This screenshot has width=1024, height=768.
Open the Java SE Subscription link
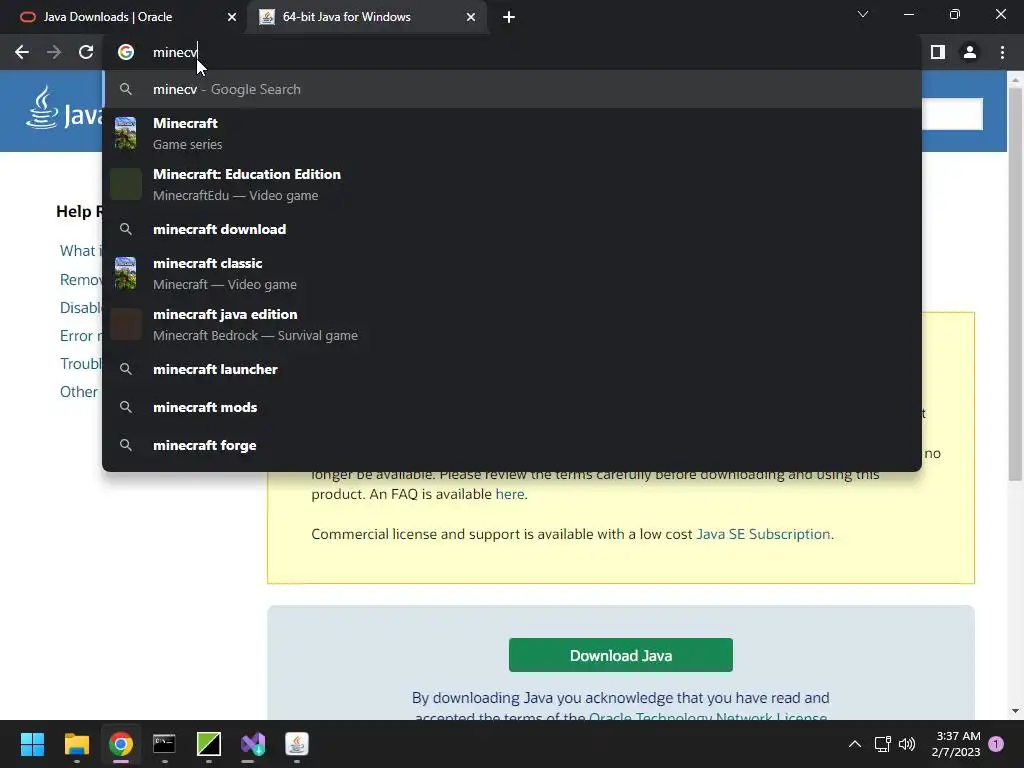coord(763,534)
